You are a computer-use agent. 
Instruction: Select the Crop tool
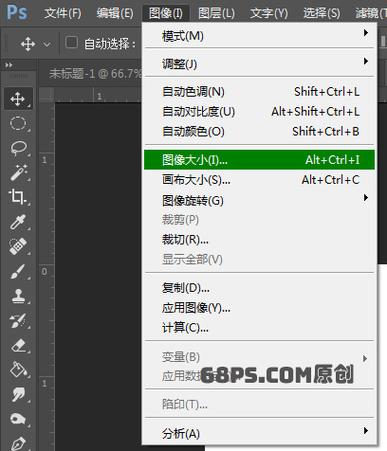tap(18, 197)
